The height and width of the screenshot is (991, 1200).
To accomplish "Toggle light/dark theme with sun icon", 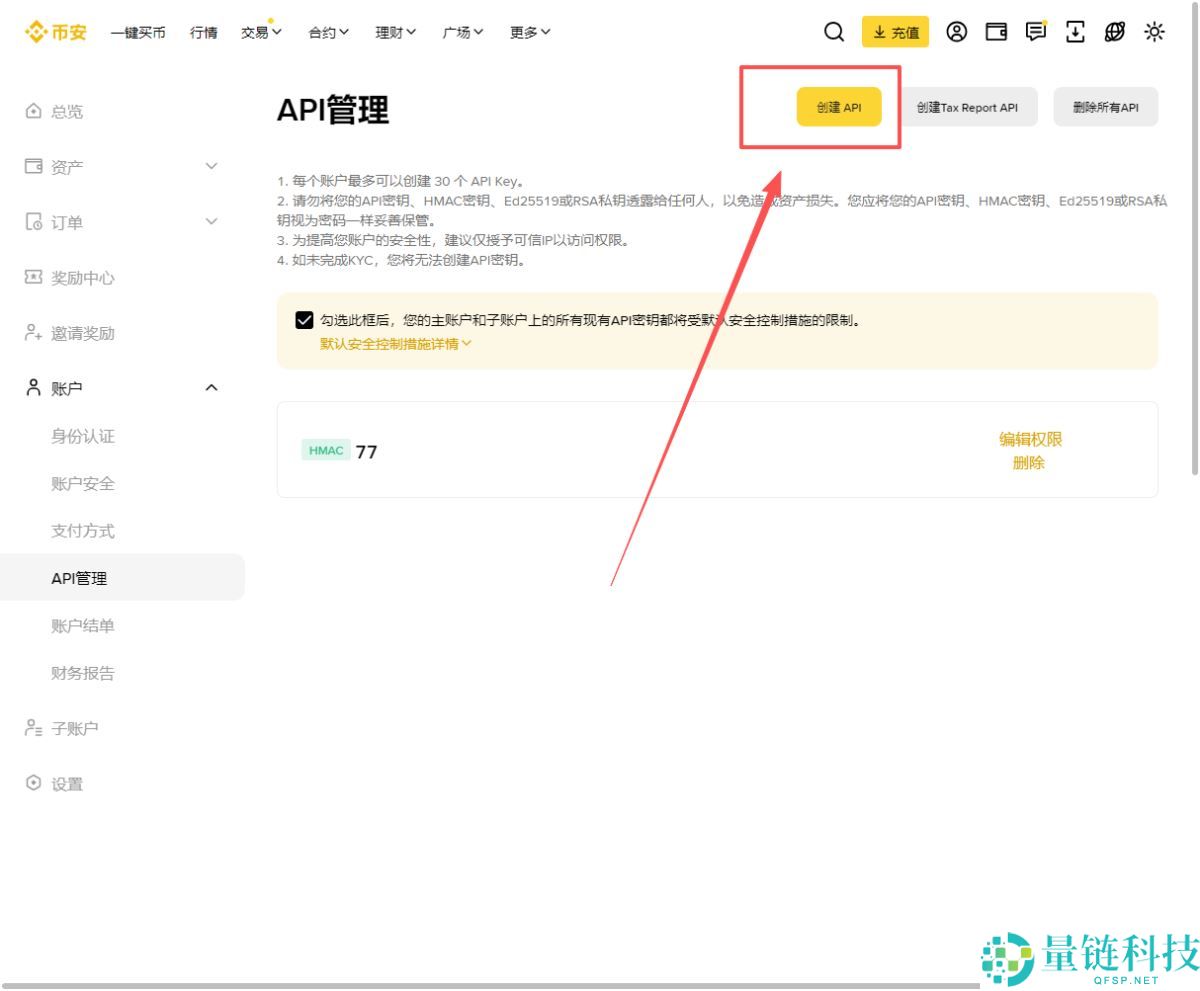I will [x=1154, y=32].
